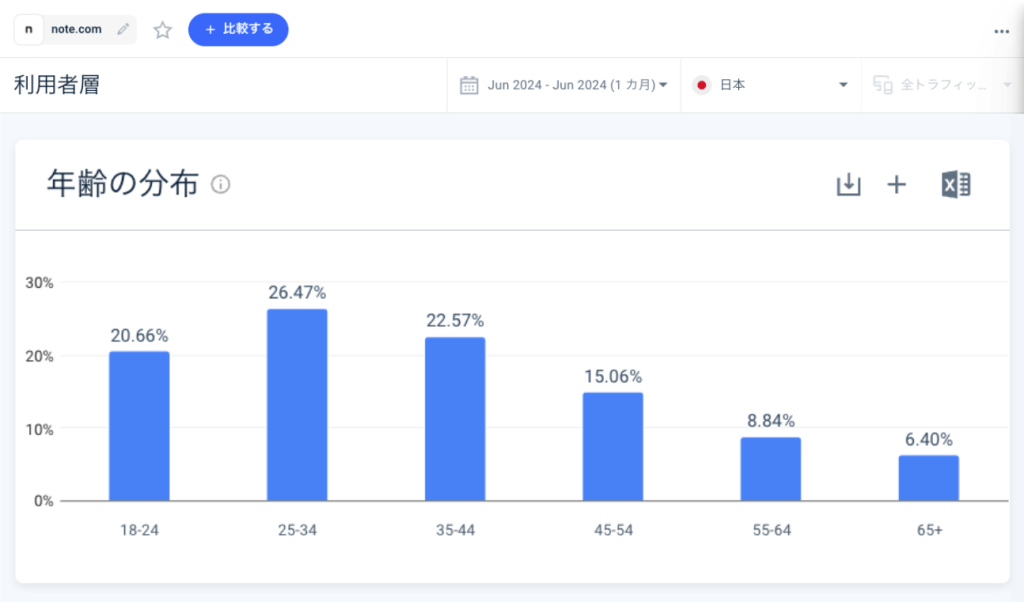Screen dimensions: 1024x602
Task: Select the 18-24 bar in chart
Action: [x=139, y=426]
